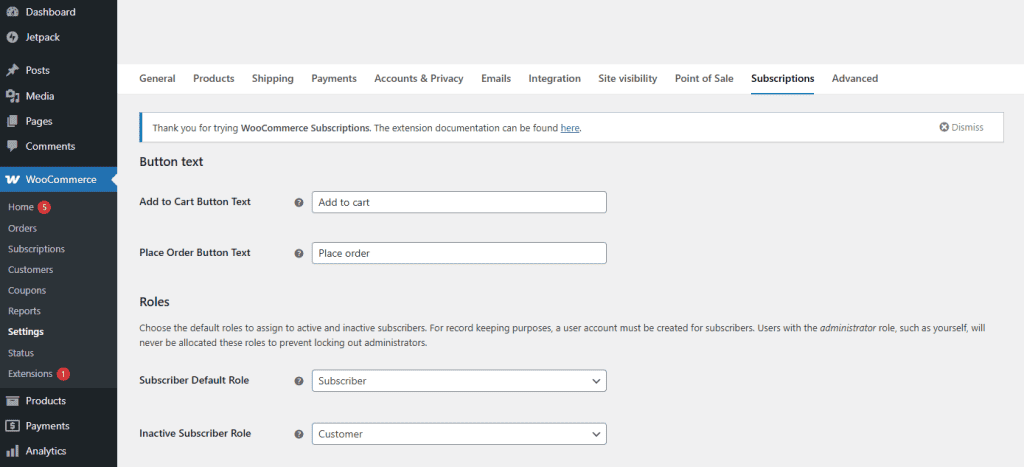Click the Jetpack menu label

click(x=42, y=37)
